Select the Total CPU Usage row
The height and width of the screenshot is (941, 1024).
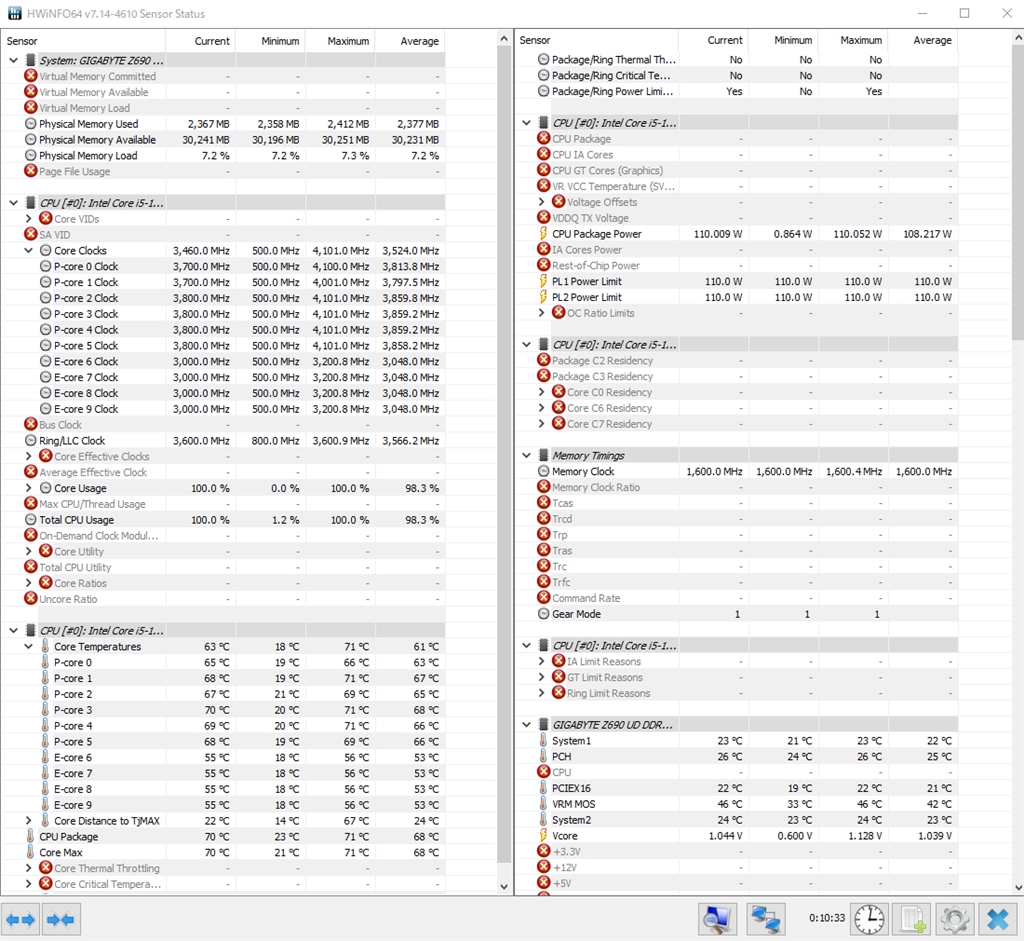[x=223, y=520]
